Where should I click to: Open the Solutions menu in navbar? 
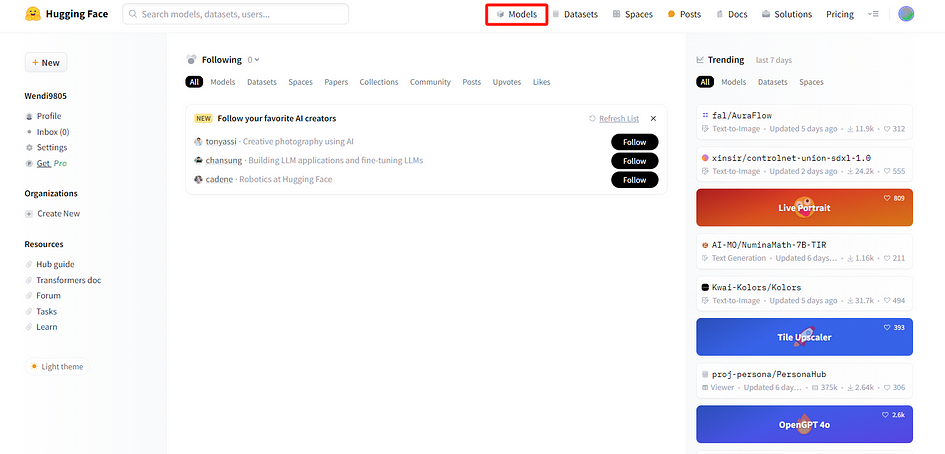coord(786,14)
